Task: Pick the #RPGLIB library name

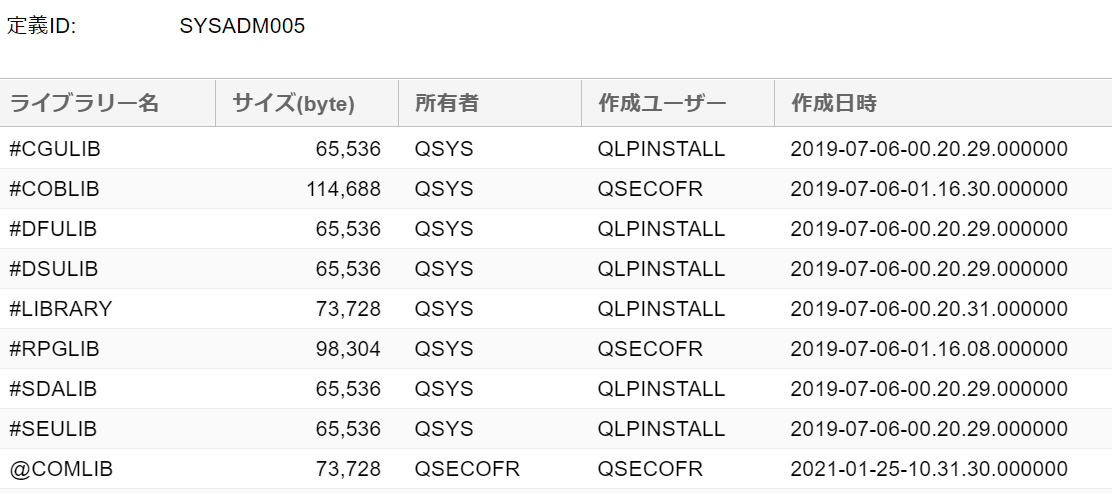Action: (x=55, y=349)
